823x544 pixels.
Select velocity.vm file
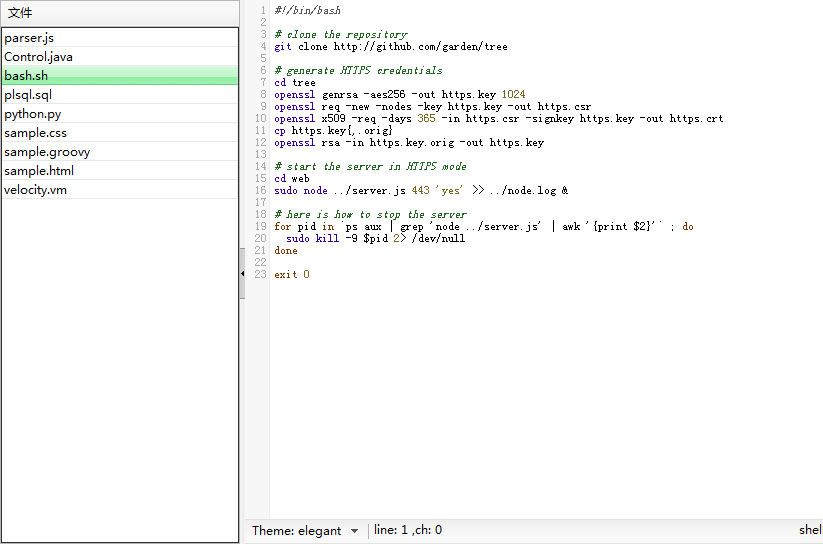coord(35,190)
